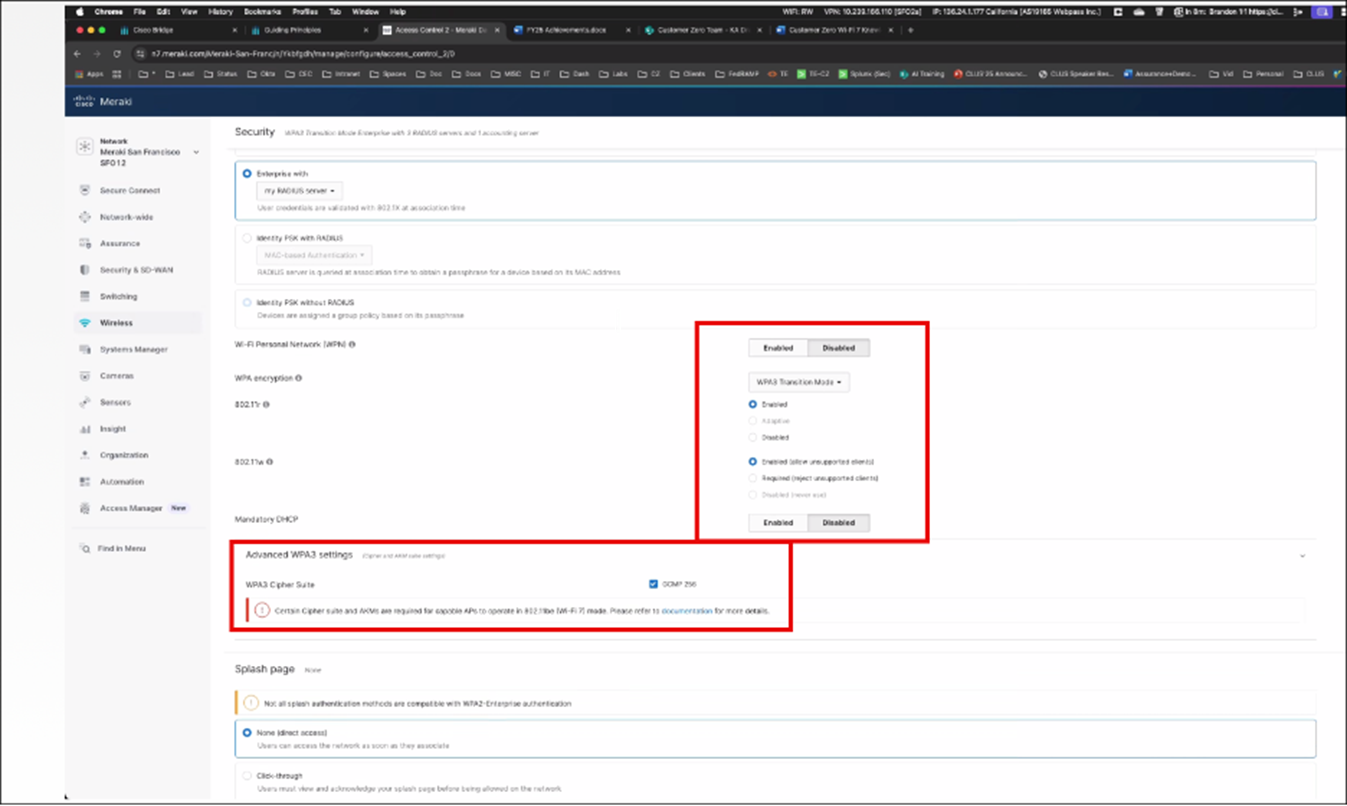The width and height of the screenshot is (1347, 806).
Task: Open Cameras via its sidebar icon
Action: 85,376
